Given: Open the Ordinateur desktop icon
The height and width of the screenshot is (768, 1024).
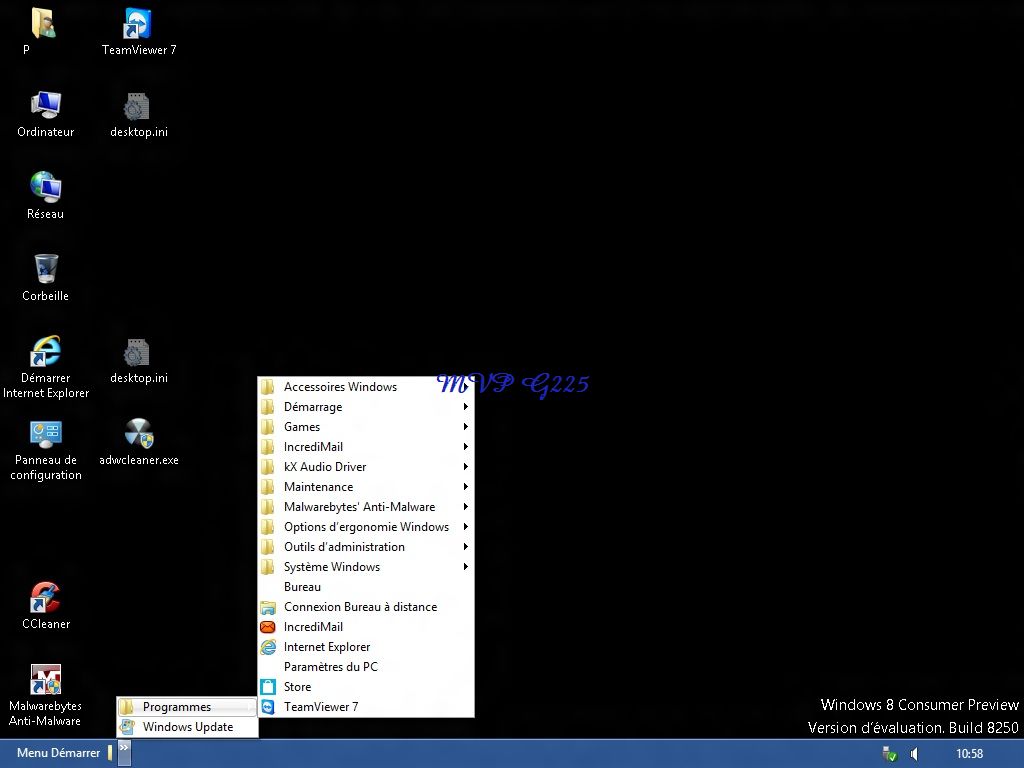Looking at the screenshot, I should (45, 107).
